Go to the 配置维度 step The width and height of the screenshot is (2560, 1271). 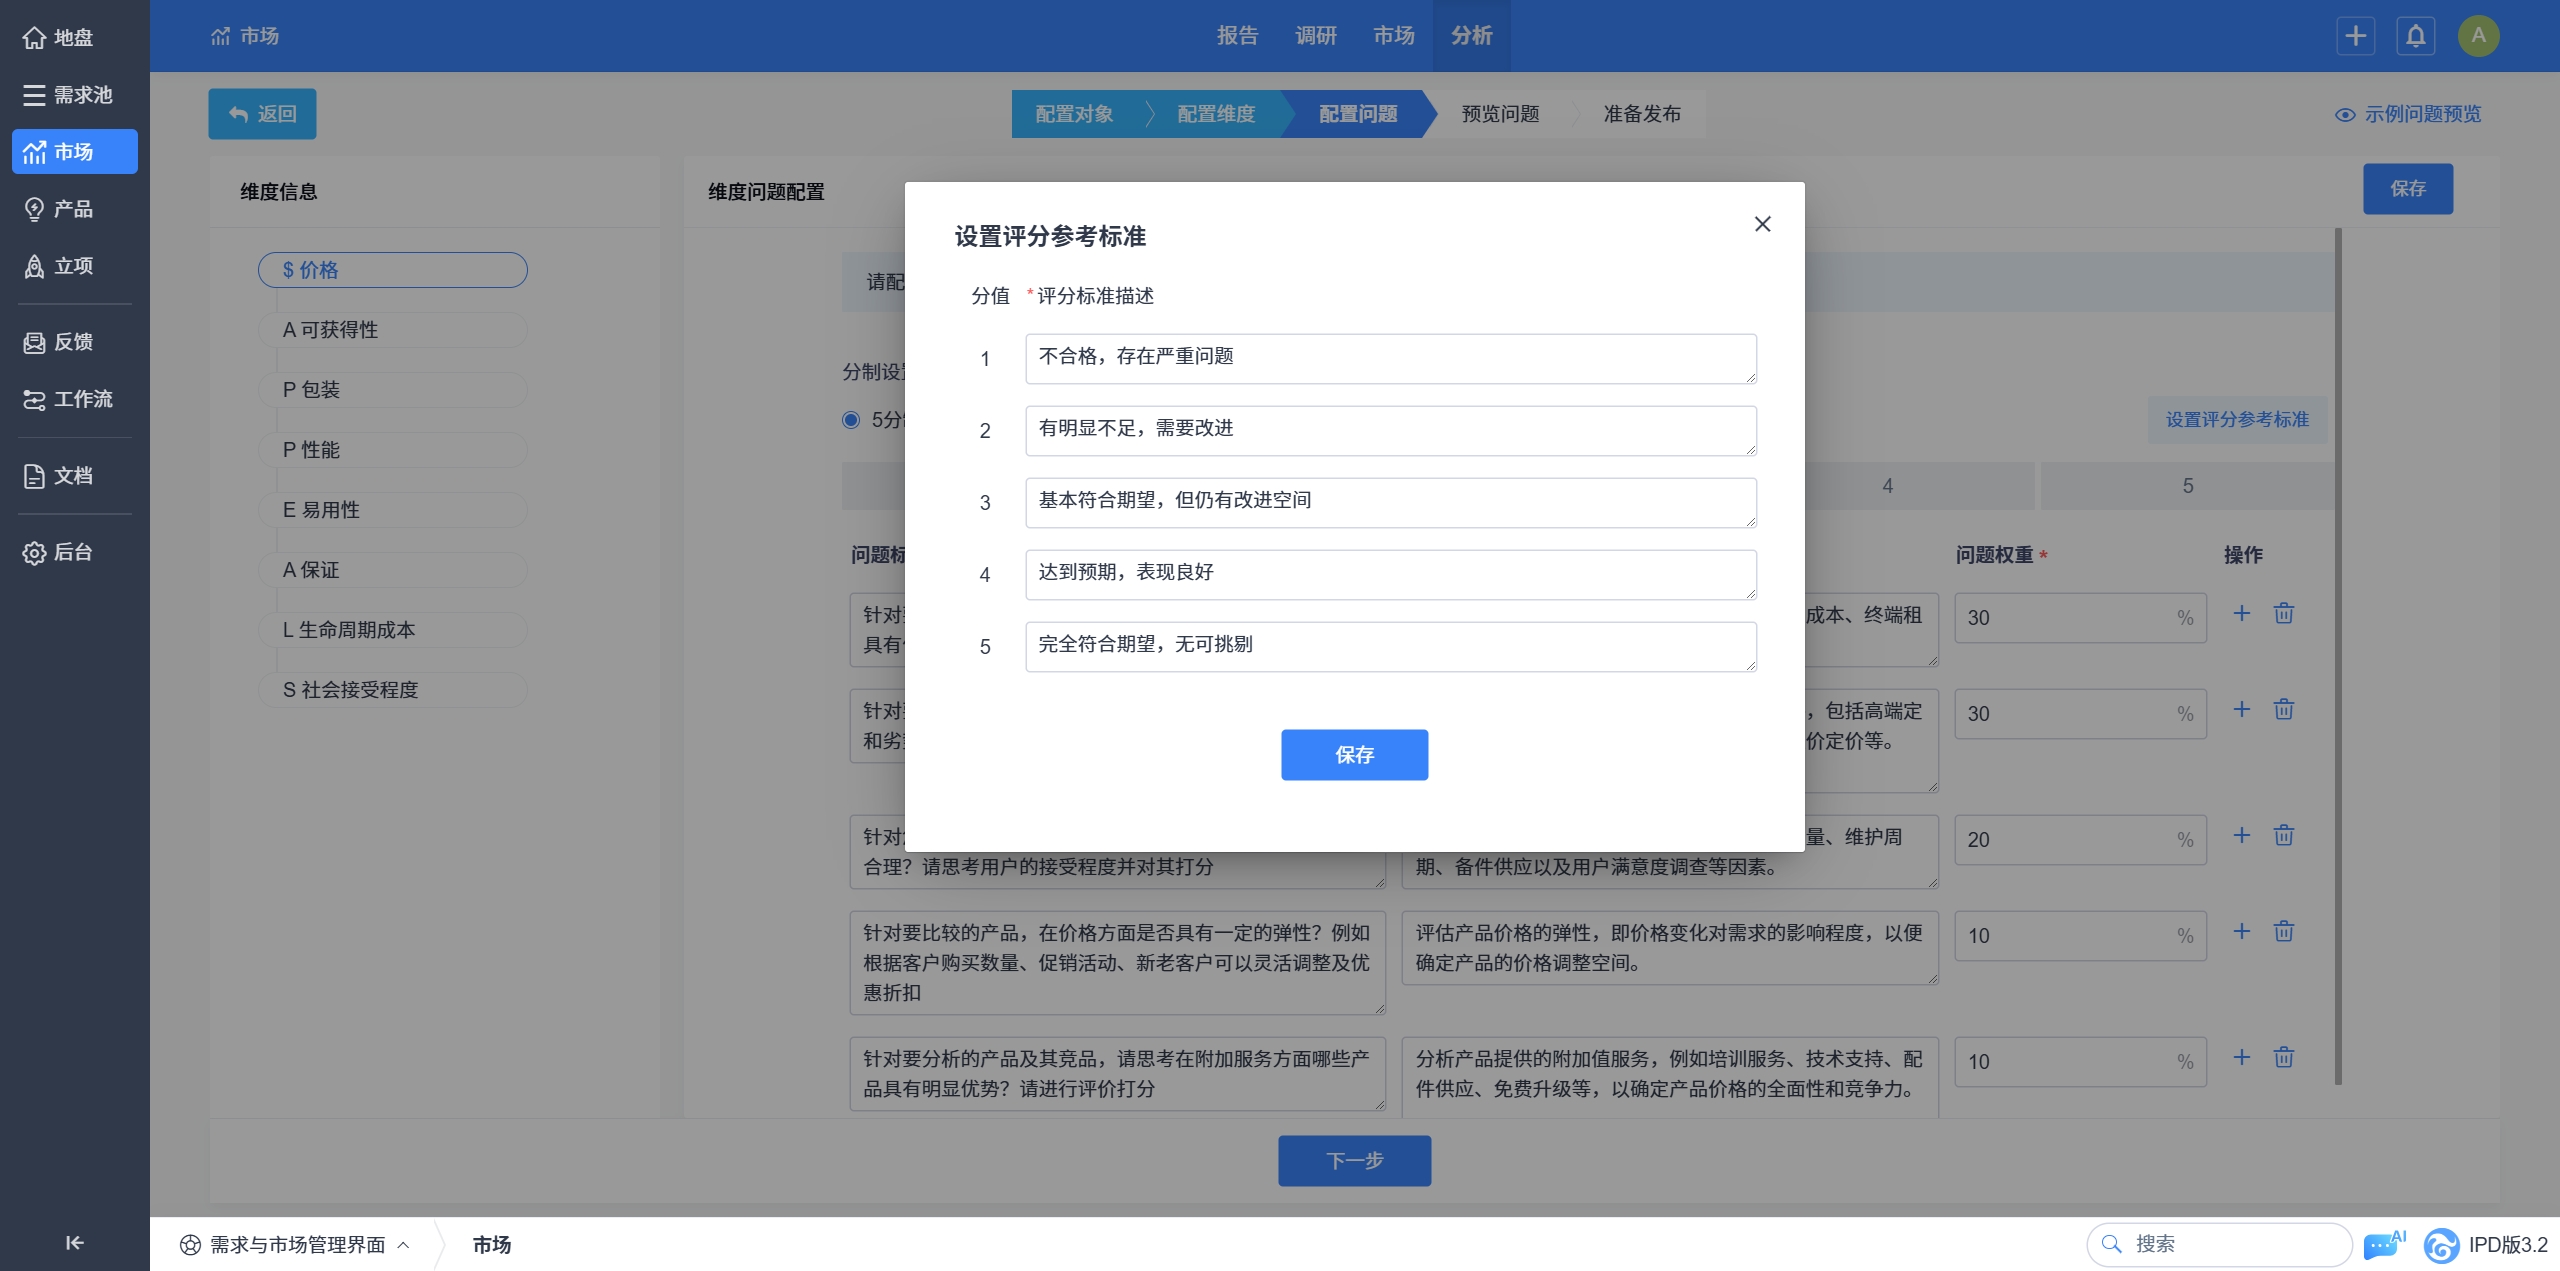point(1215,114)
